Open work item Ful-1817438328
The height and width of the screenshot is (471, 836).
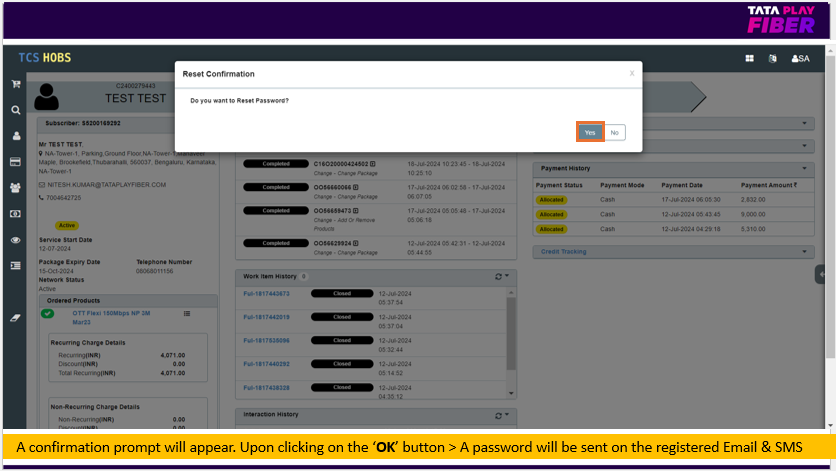(267, 388)
